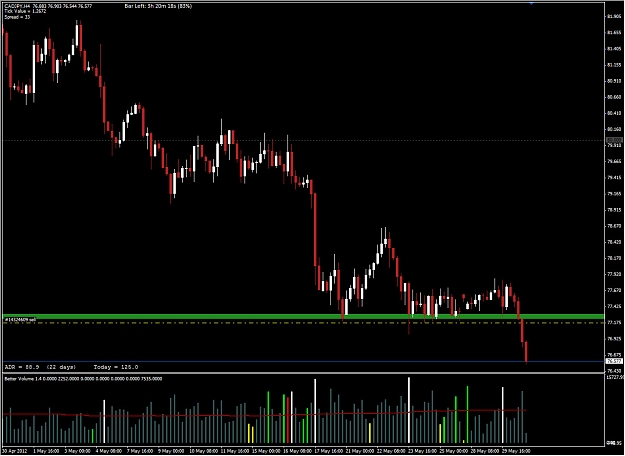The height and width of the screenshot is (456, 625).
Task: Click the green horizontal support band
Action: 304,316
